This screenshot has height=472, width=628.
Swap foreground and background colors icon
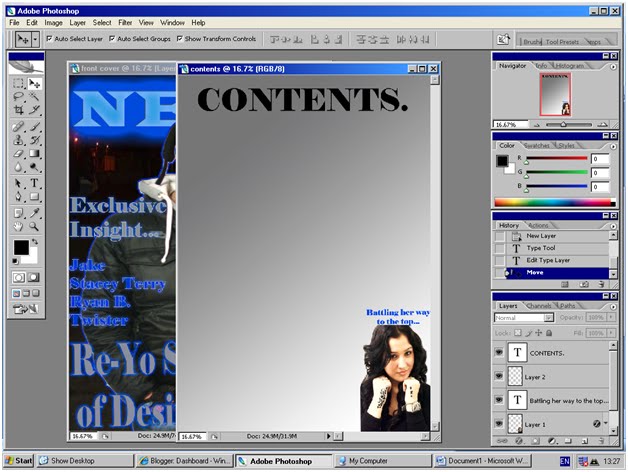pyautogui.click(x=35, y=242)
